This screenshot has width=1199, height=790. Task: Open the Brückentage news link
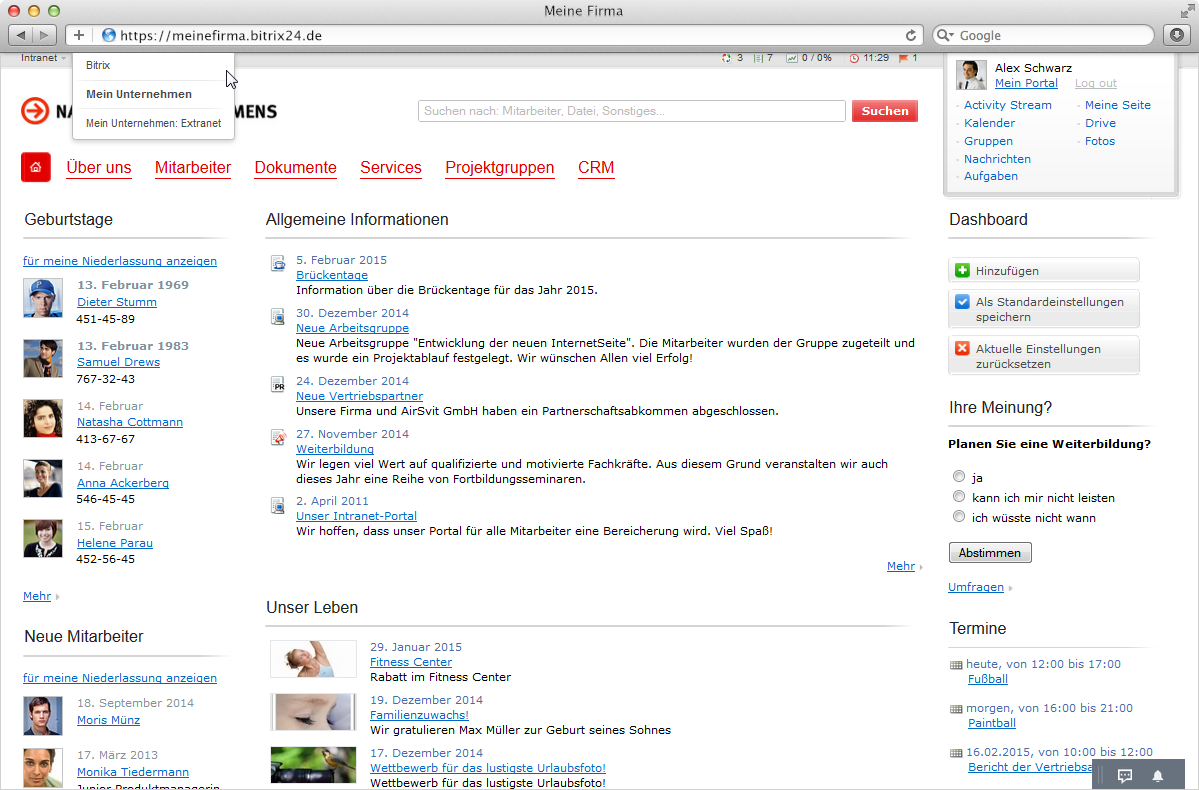(332, 275)
